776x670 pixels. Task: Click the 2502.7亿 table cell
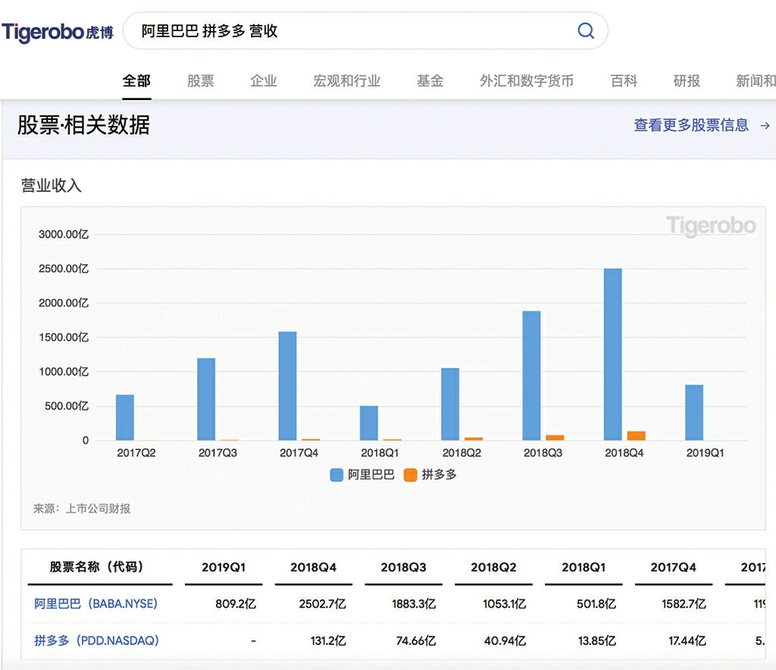click(322, 604)
